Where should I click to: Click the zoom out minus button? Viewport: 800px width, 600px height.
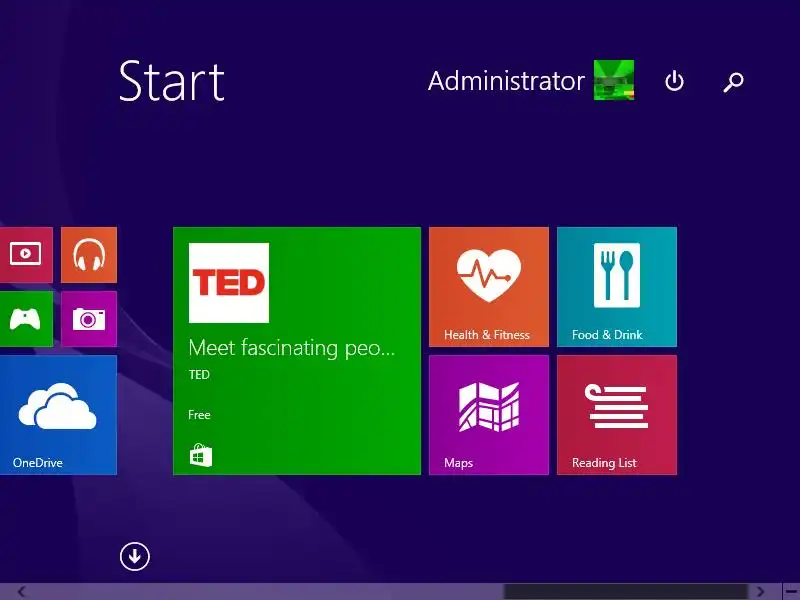(791, 592)
